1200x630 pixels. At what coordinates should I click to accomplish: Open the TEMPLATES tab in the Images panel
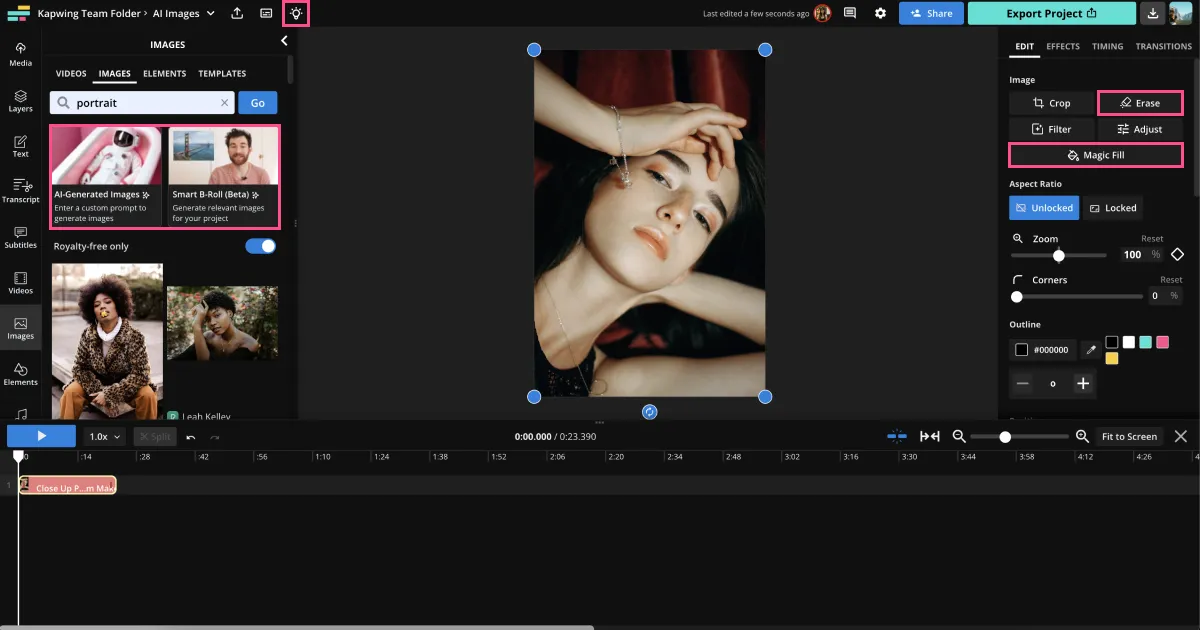[221, 73]
